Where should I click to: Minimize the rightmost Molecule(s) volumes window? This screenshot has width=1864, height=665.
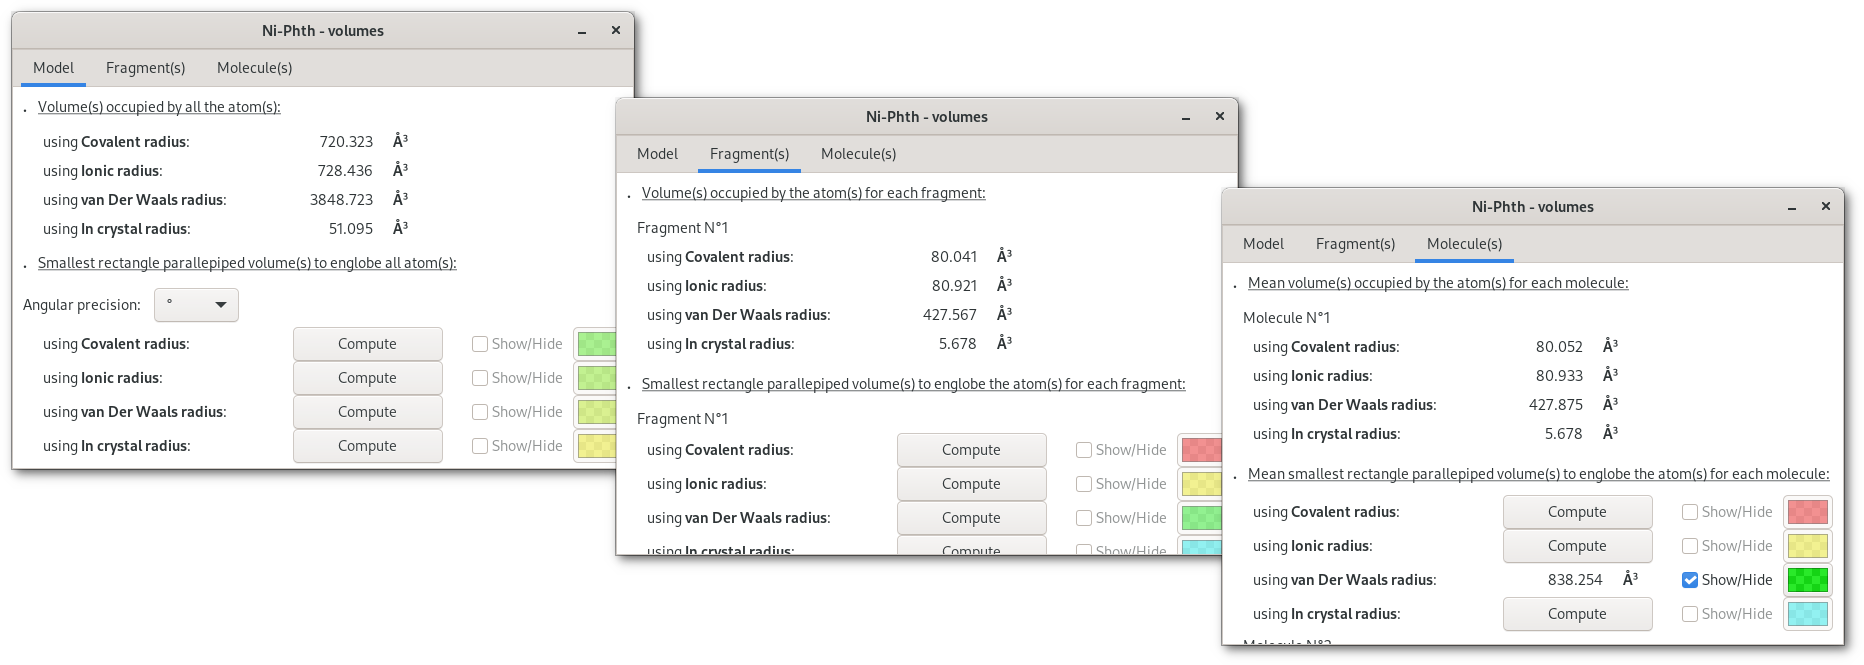1792,207
